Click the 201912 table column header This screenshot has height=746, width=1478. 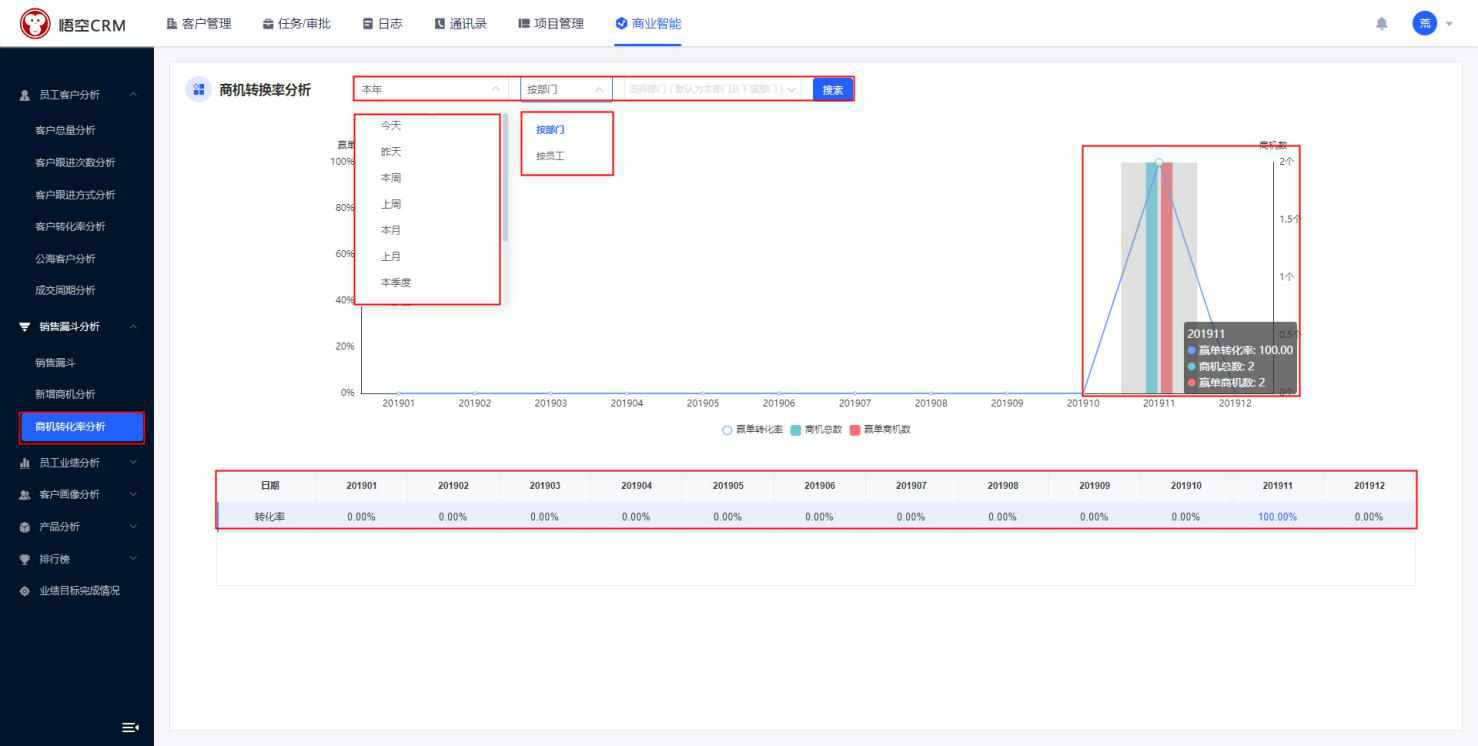point(1369,485)
